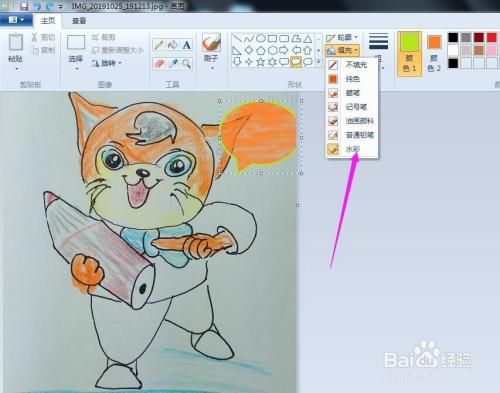This screenshot has width=500, height=393.
Task: Choose the Four-point star shape
Action: (x=249, y=62)
